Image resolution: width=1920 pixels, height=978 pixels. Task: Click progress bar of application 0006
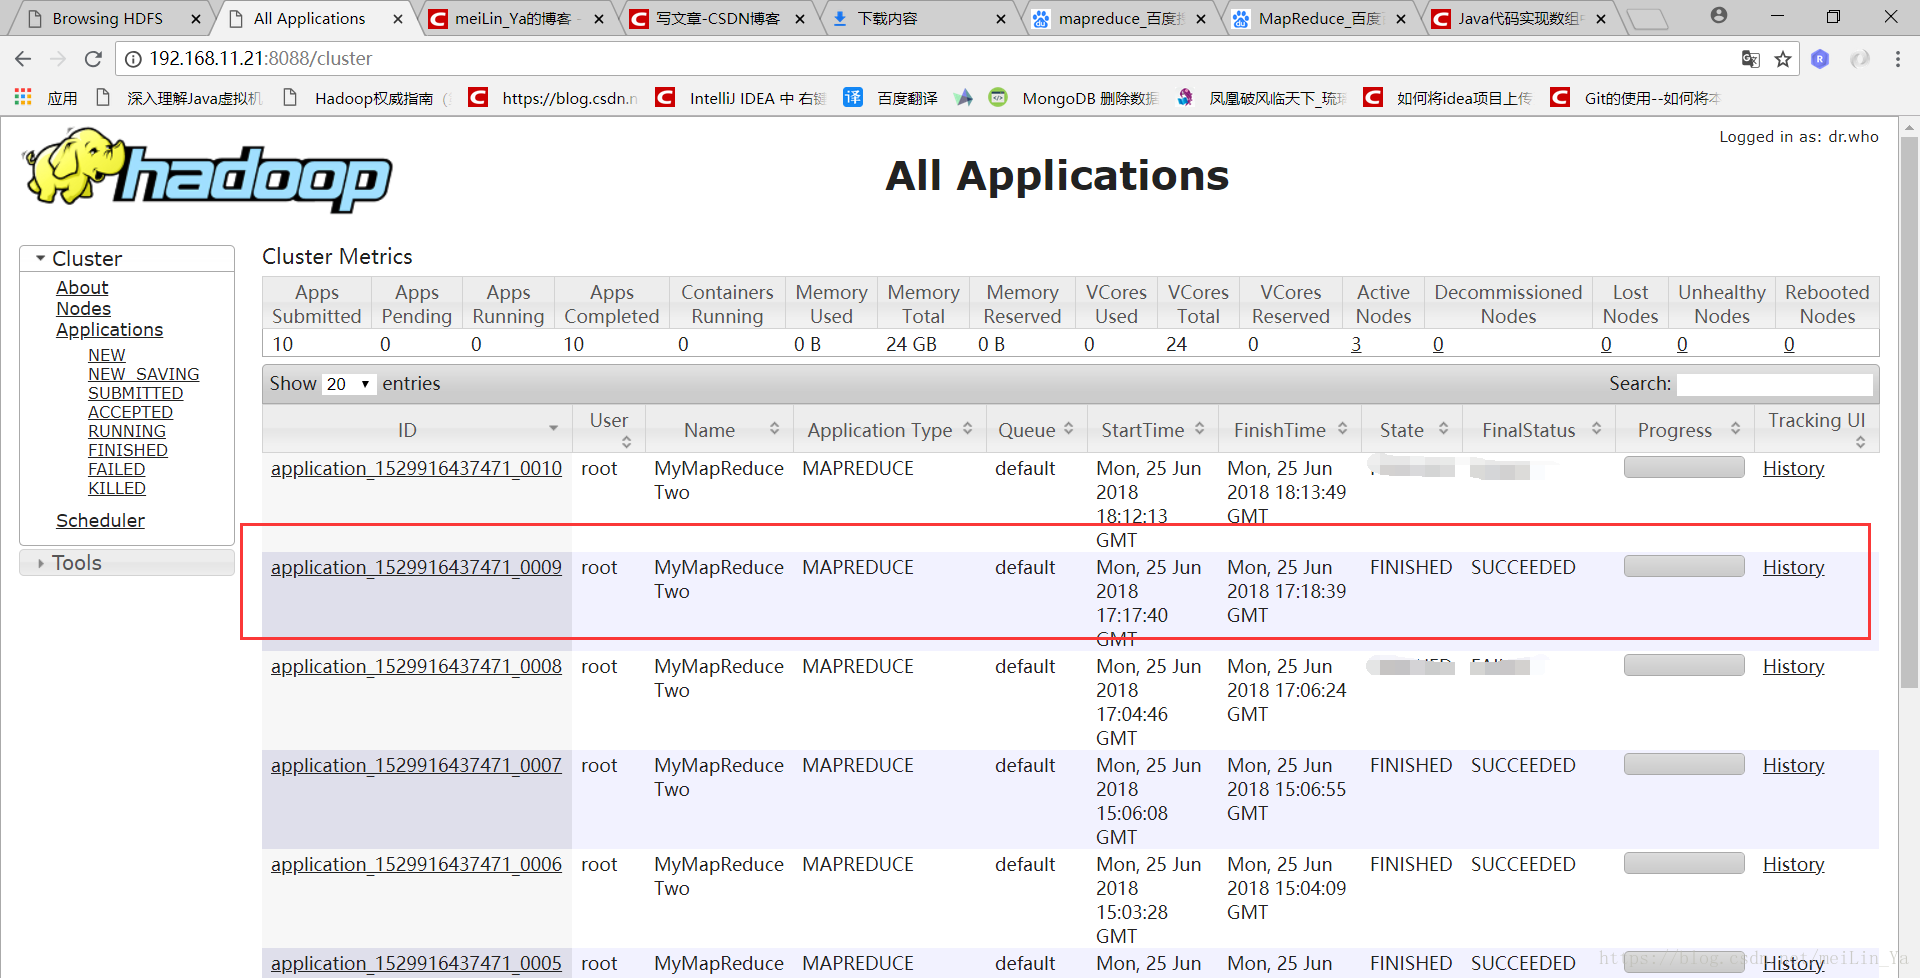point(1684,863)
